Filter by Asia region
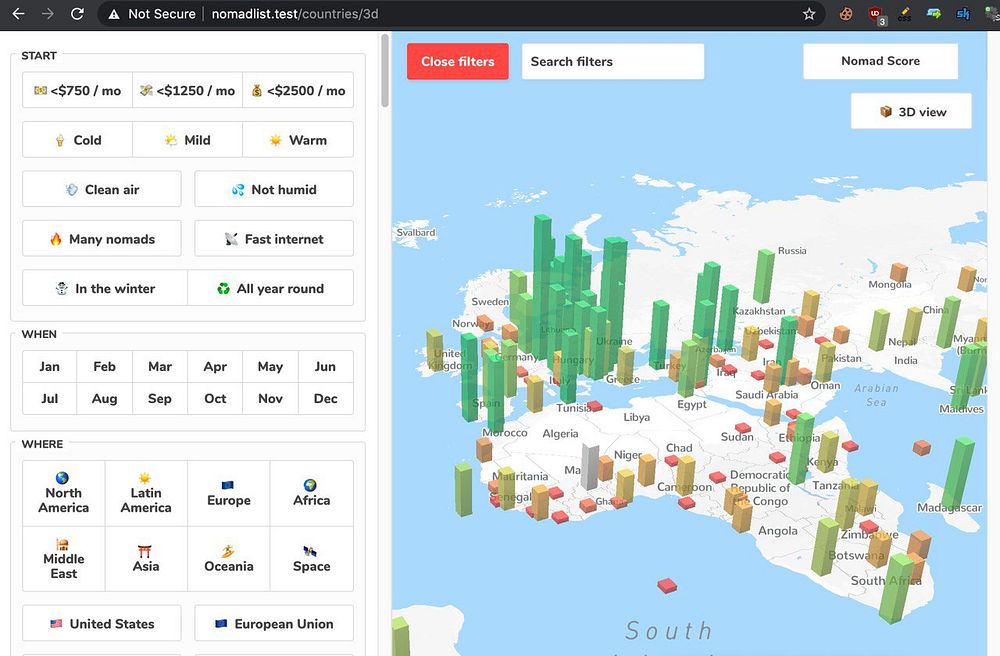 [146, 559]
